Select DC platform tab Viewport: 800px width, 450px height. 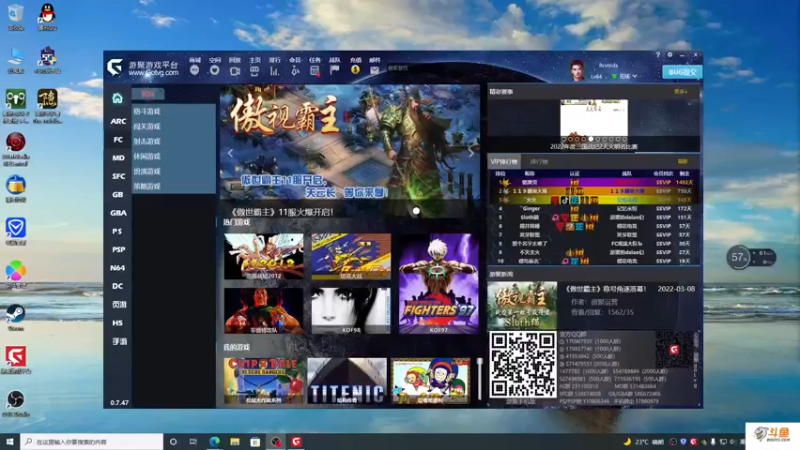(x=118, y=286)
